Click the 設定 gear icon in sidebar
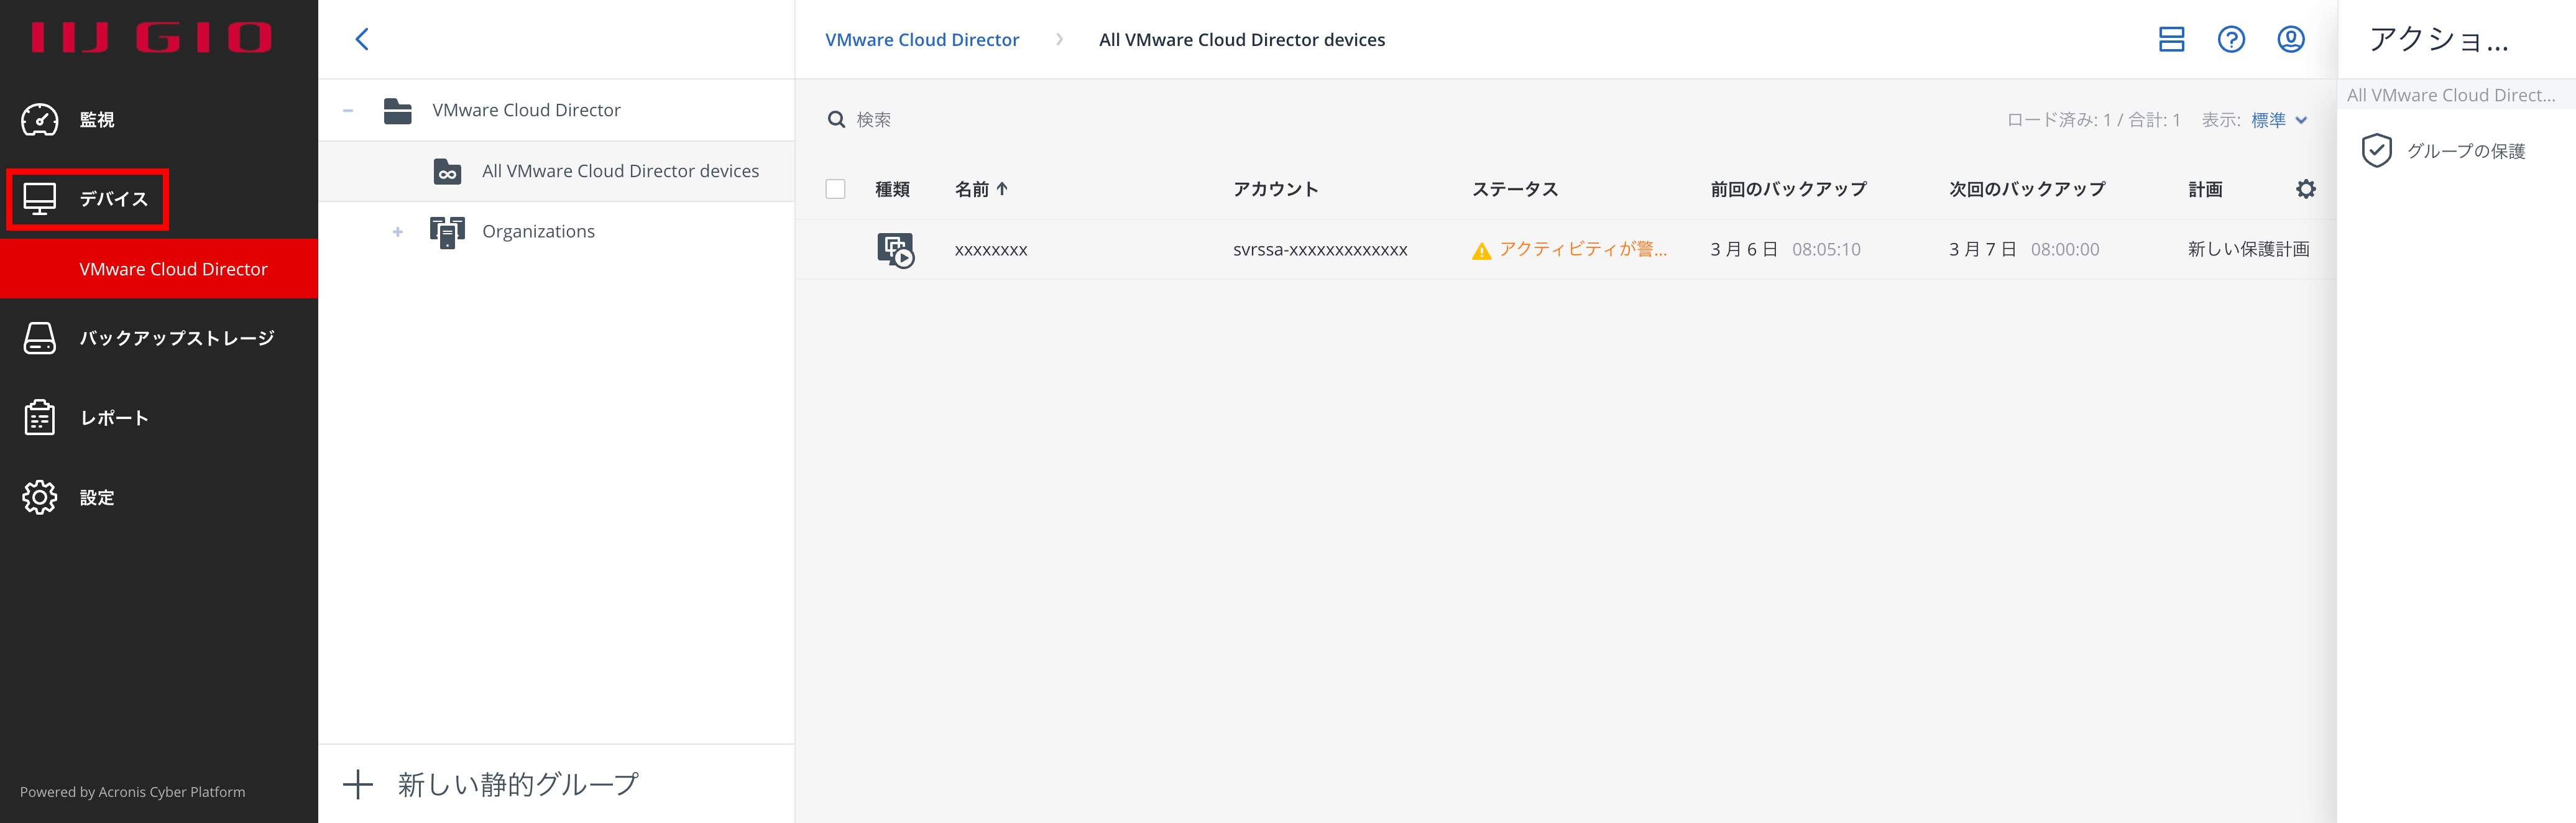This screenshot has width=2576, height=823. (x=40, y=497)
